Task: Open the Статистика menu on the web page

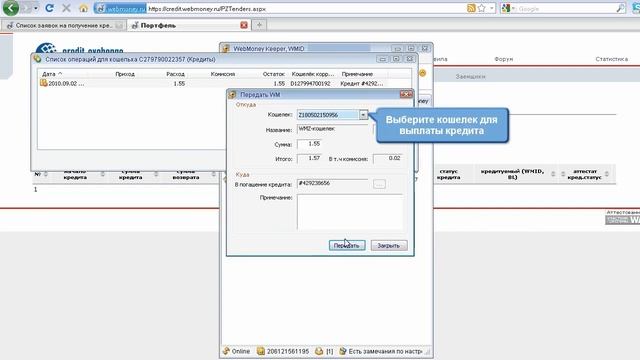Action: (x=611, y=59)
